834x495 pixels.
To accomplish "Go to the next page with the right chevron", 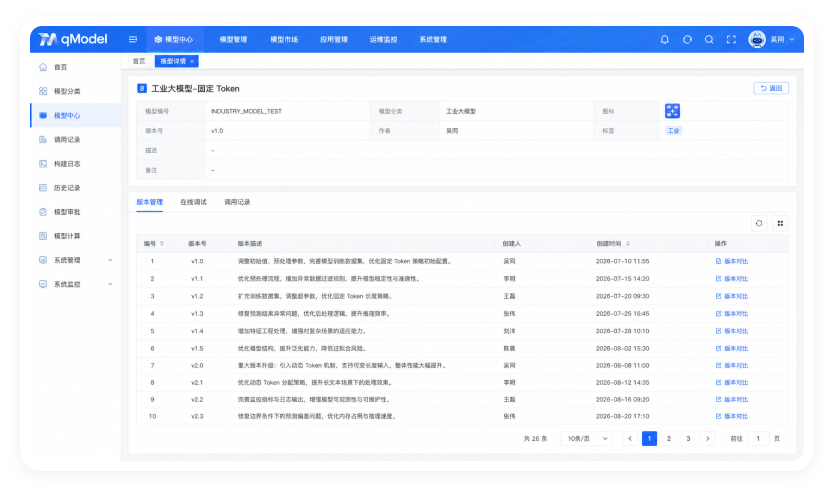I will [x=707, y=439].
